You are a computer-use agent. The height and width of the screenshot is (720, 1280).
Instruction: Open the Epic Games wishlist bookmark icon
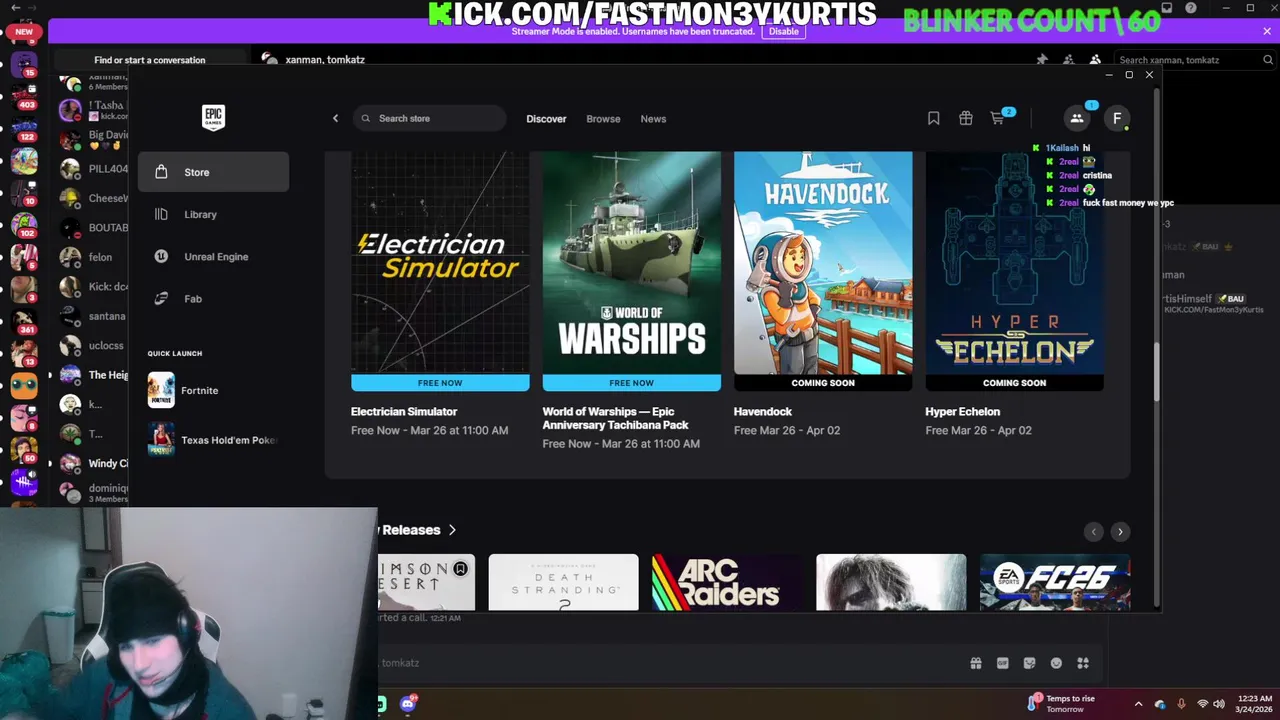tap(933, 118)
